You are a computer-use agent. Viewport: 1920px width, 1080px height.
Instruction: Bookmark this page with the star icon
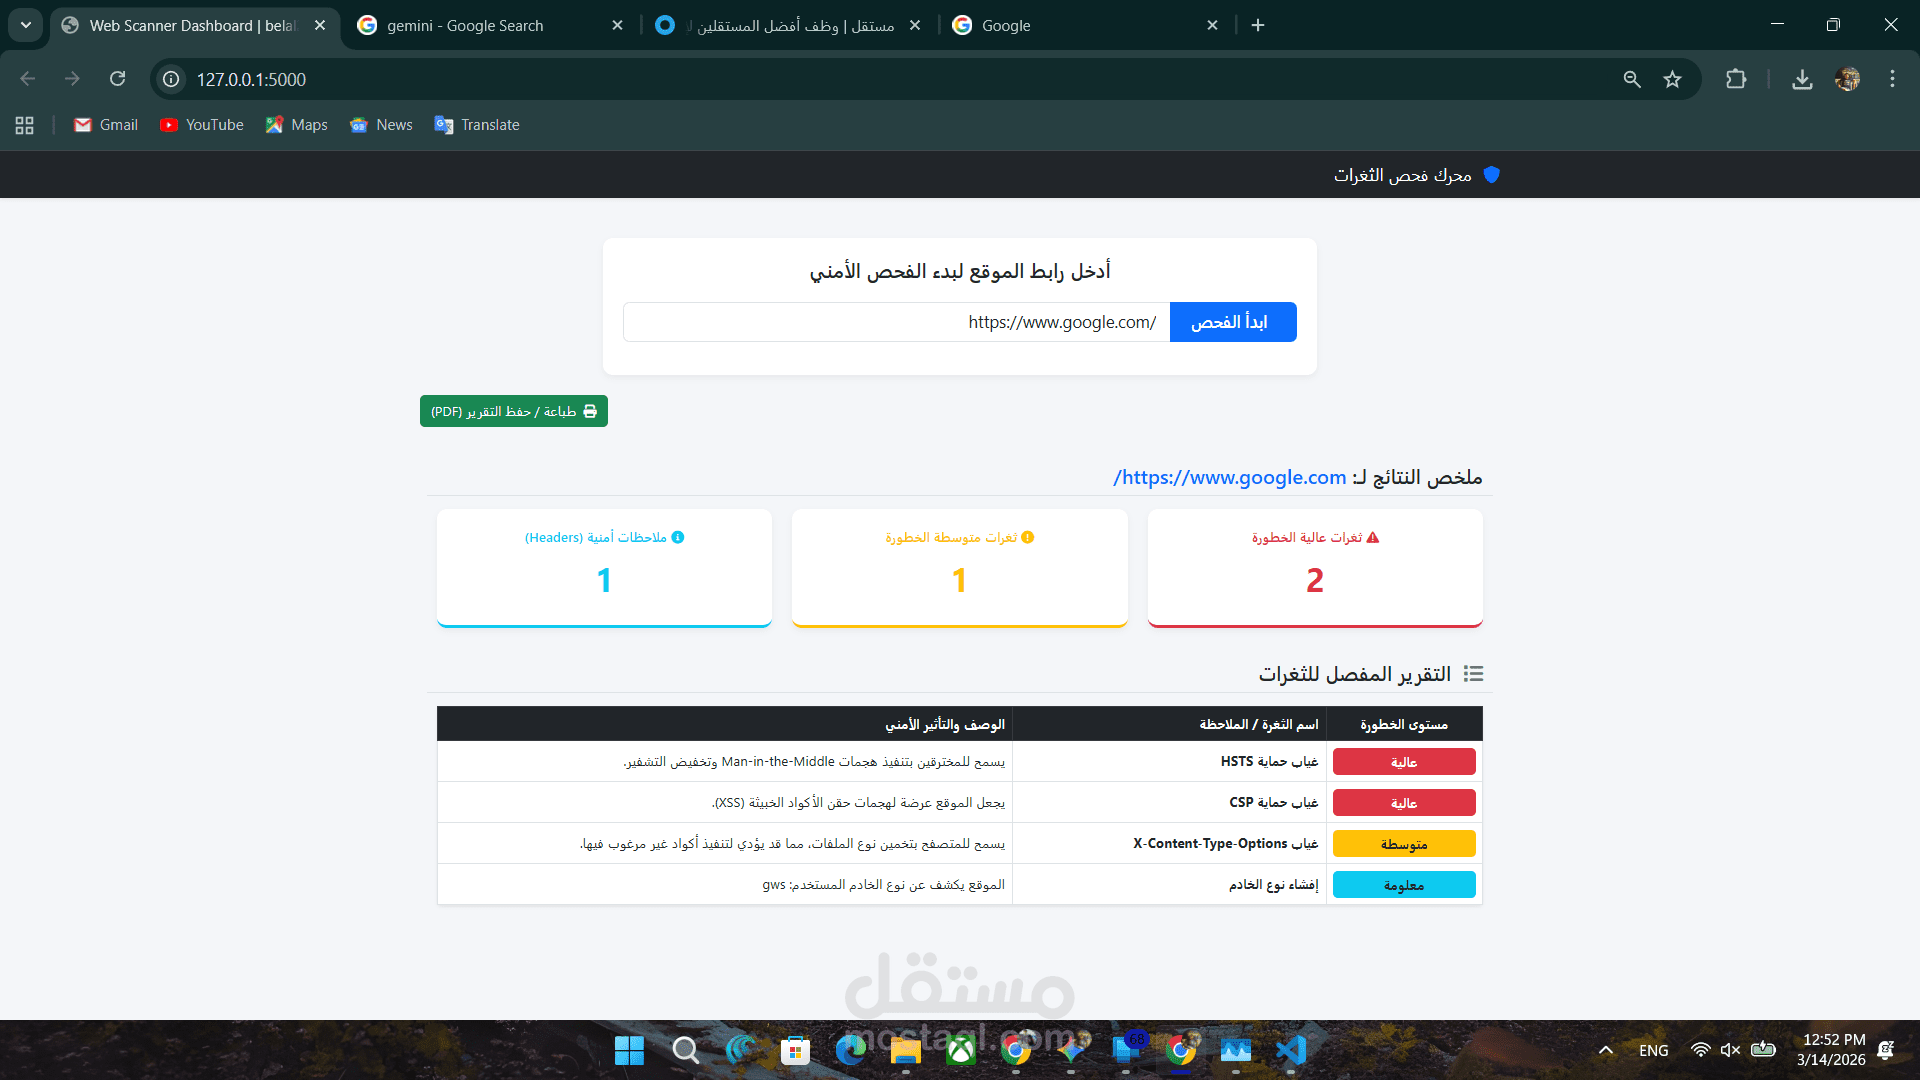(1672, 79)
